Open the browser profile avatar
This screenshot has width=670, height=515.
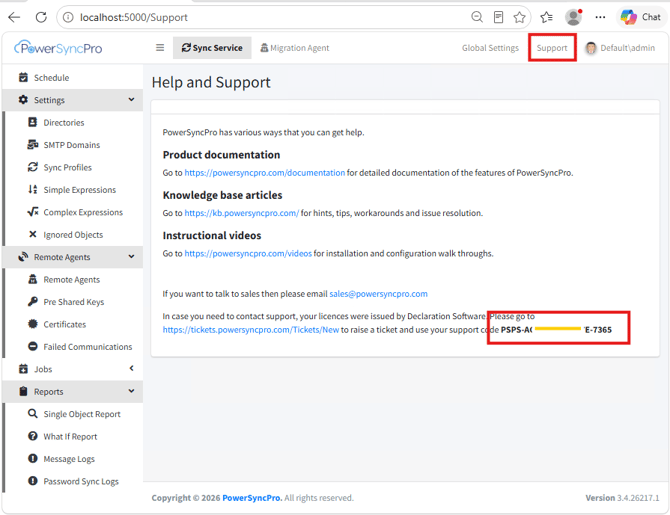point(573,17)
